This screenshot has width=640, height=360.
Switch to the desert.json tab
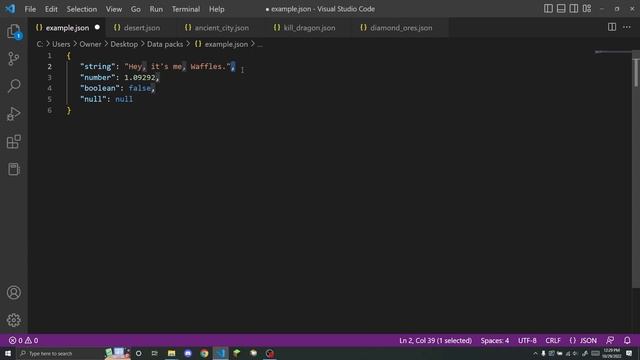[x=142, y=28]
